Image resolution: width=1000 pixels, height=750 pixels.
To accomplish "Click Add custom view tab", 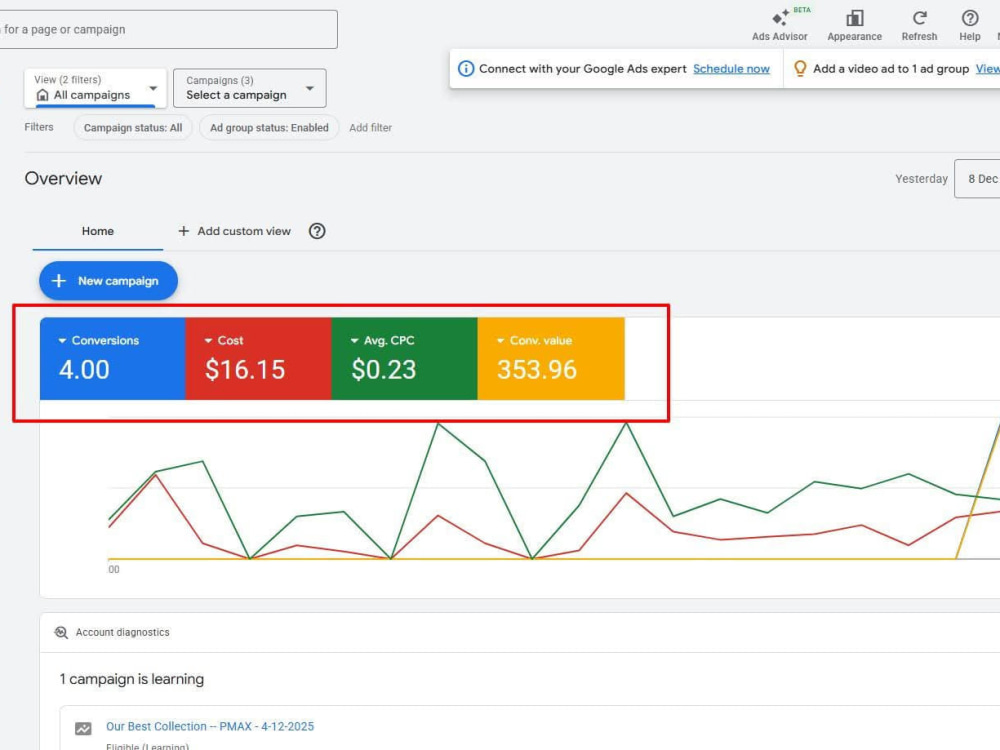I will tap(234, 231).
